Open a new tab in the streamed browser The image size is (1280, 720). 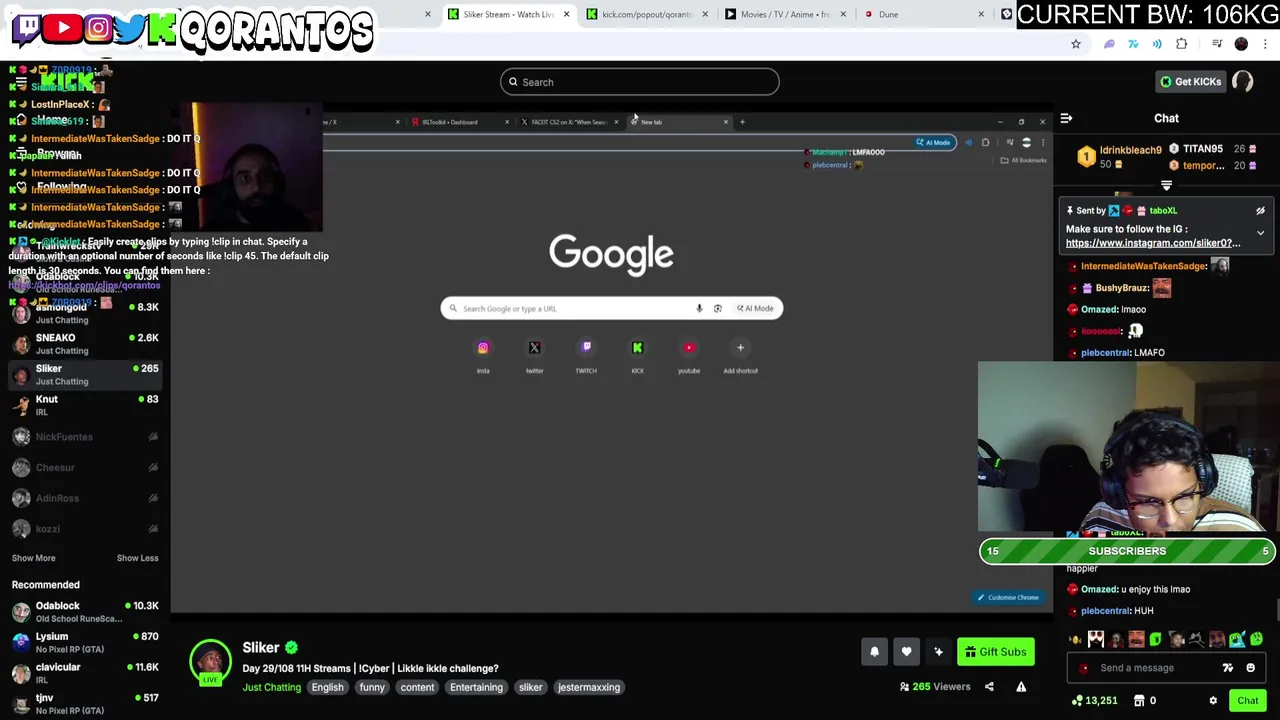[x=742, y=122]
